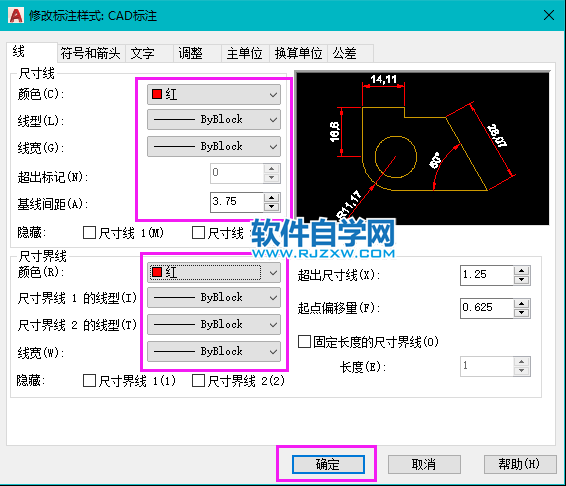566x486 pixels.
Task: Toggle hide 尺寸界线 1(1) checkbox
Action: click(x=89, y=381)
